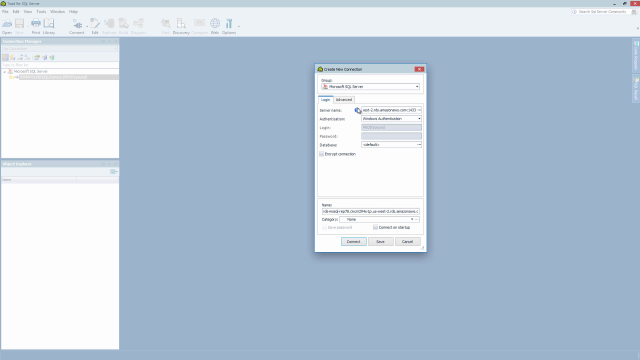
Task: Enable the Connect on startup checkbox
Action: point(375,227)
